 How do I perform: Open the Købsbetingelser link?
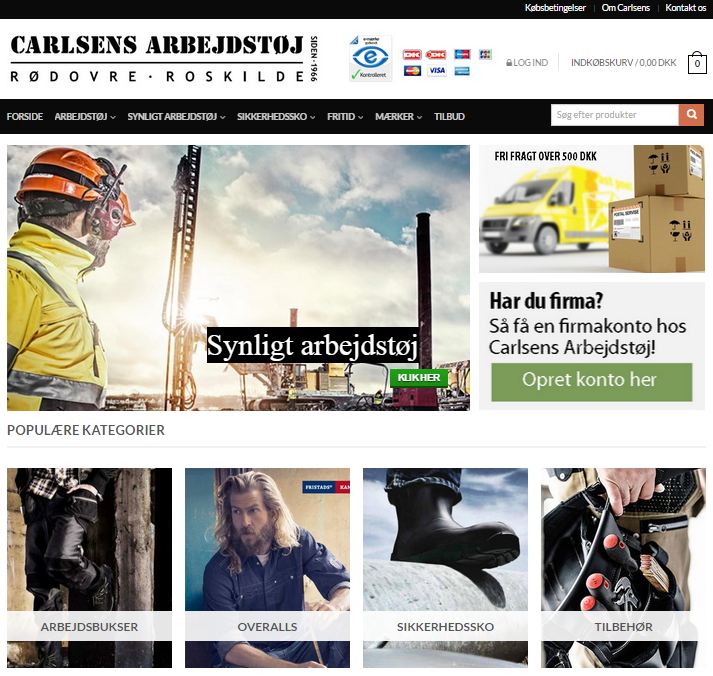(x=555, y=8)
